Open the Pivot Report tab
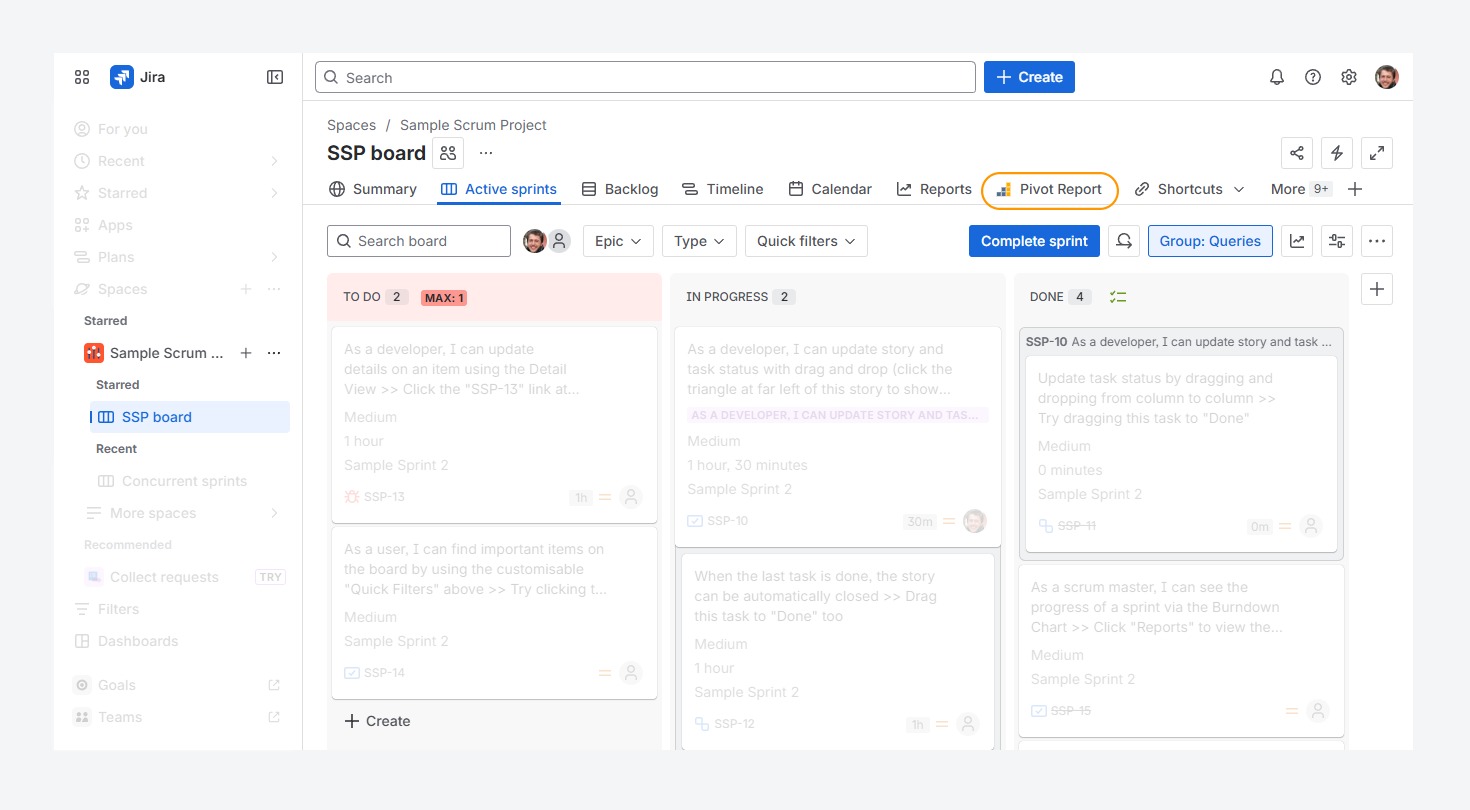Viewport: 1470px width, 810px height. pos(1050,189)
